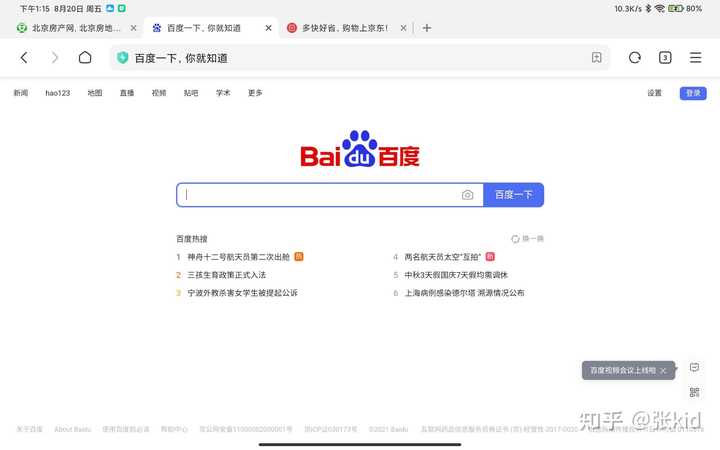Focus the Baidu search input box
Image resolution: width=720 pixels, height=450 pixels.
click(x=330, y=195)
